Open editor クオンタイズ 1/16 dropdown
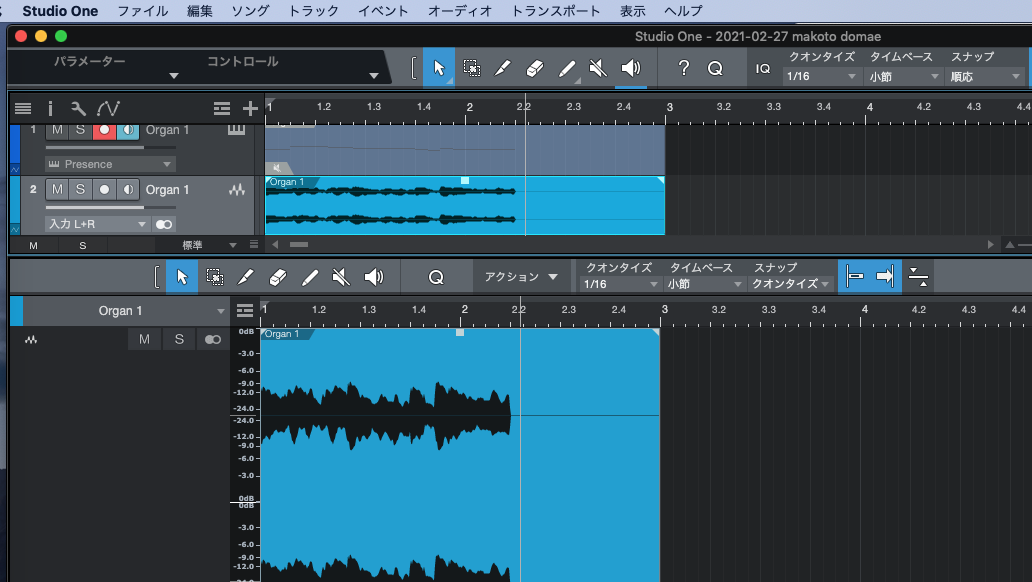1032x582 pixels. (621, 284)
